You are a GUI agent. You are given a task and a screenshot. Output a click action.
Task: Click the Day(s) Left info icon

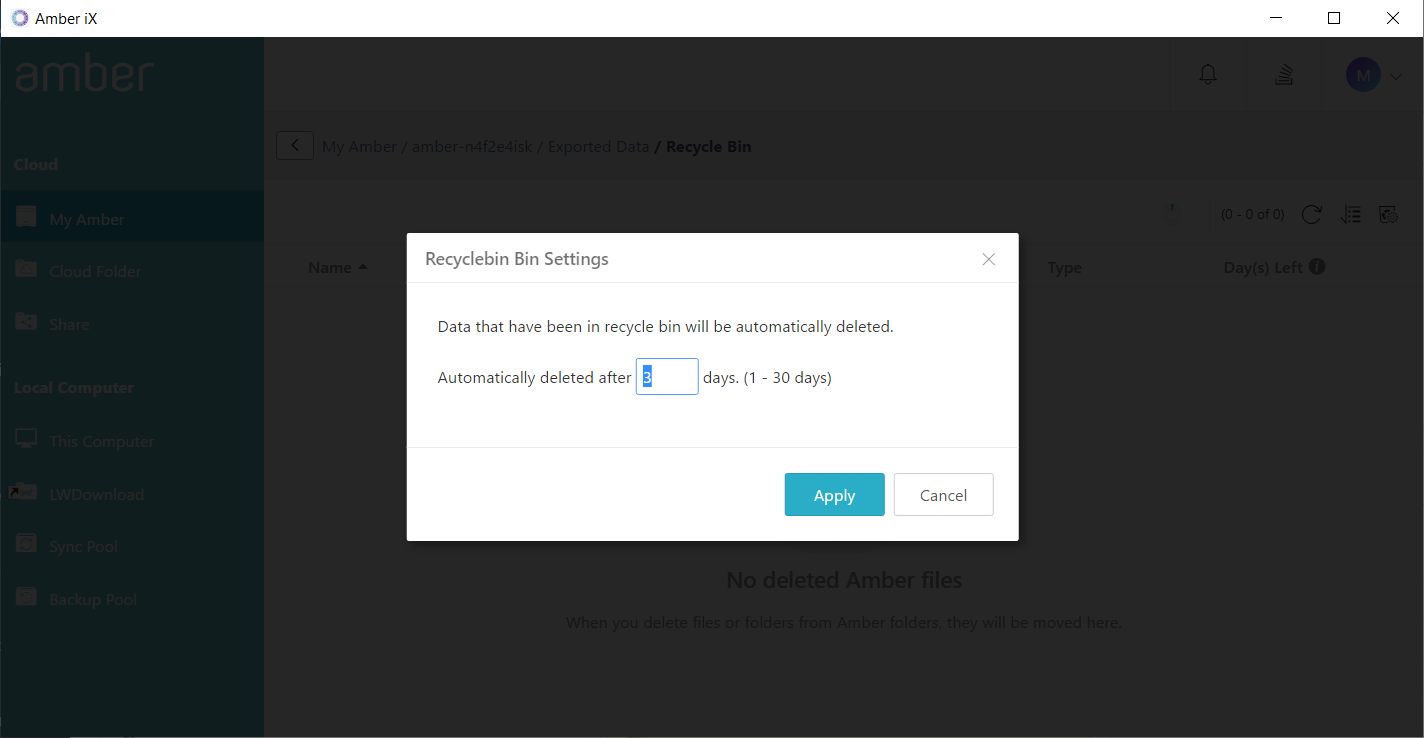pos(1317,267)
